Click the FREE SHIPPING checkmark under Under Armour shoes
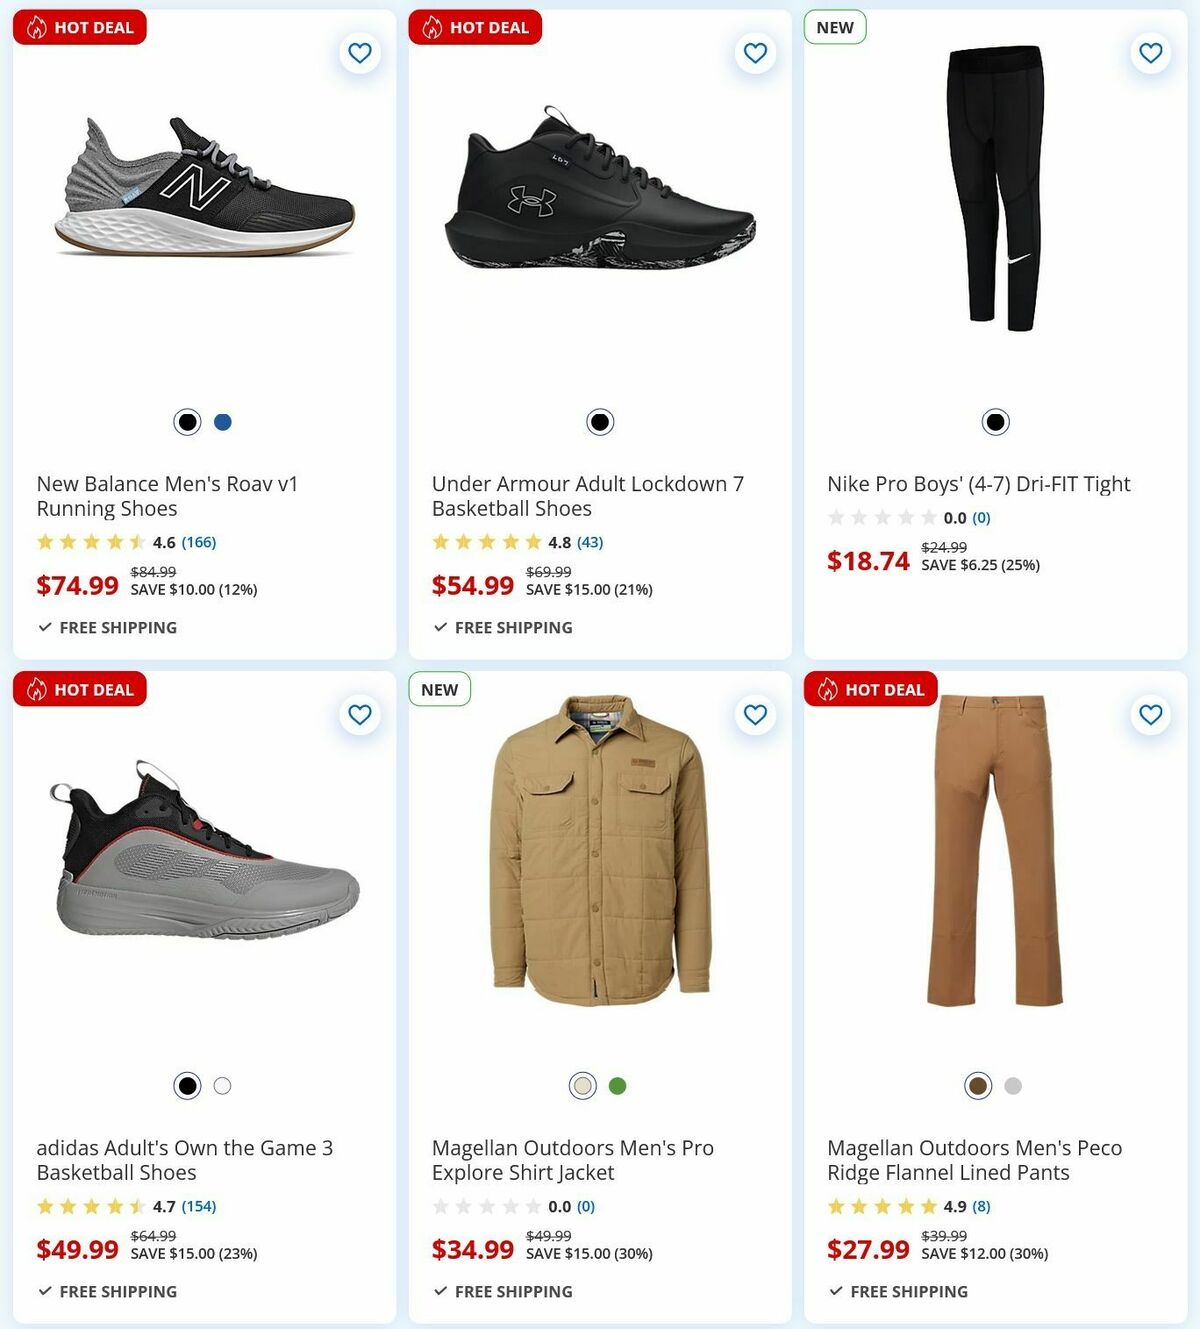The image size is (1200, 1329). coord(438,627)
